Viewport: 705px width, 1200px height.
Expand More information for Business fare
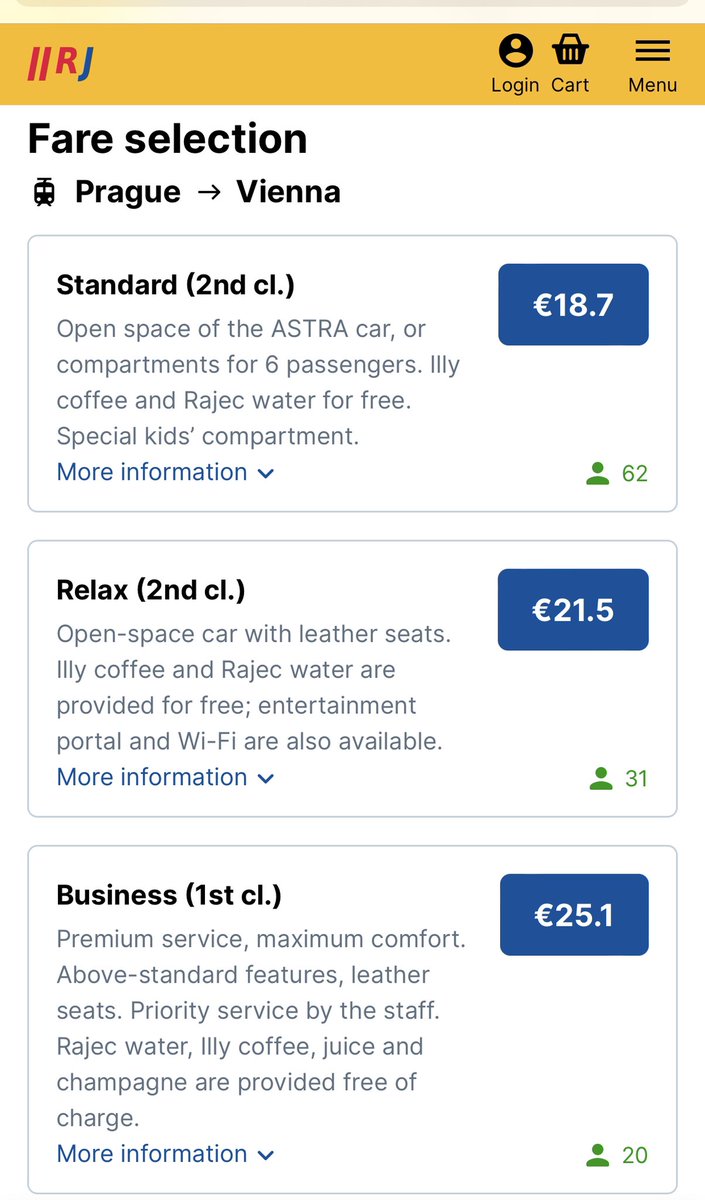point(165,1153)
